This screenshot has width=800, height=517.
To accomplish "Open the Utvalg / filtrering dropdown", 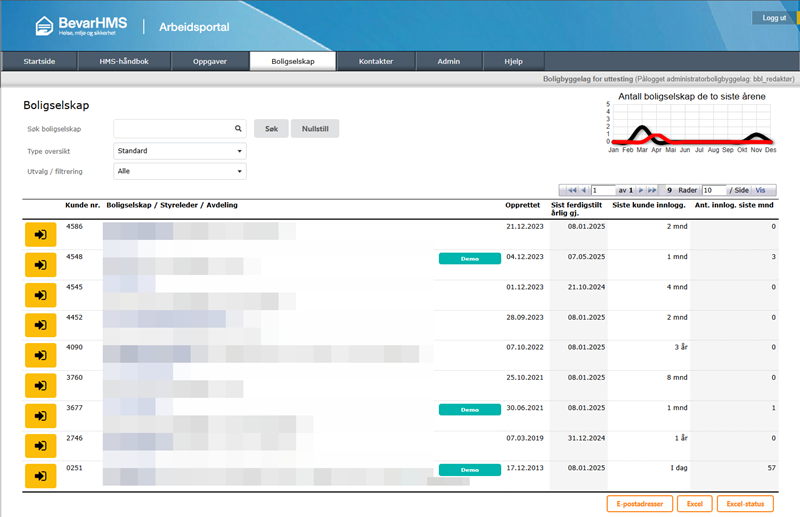I will tap(180, 171).
